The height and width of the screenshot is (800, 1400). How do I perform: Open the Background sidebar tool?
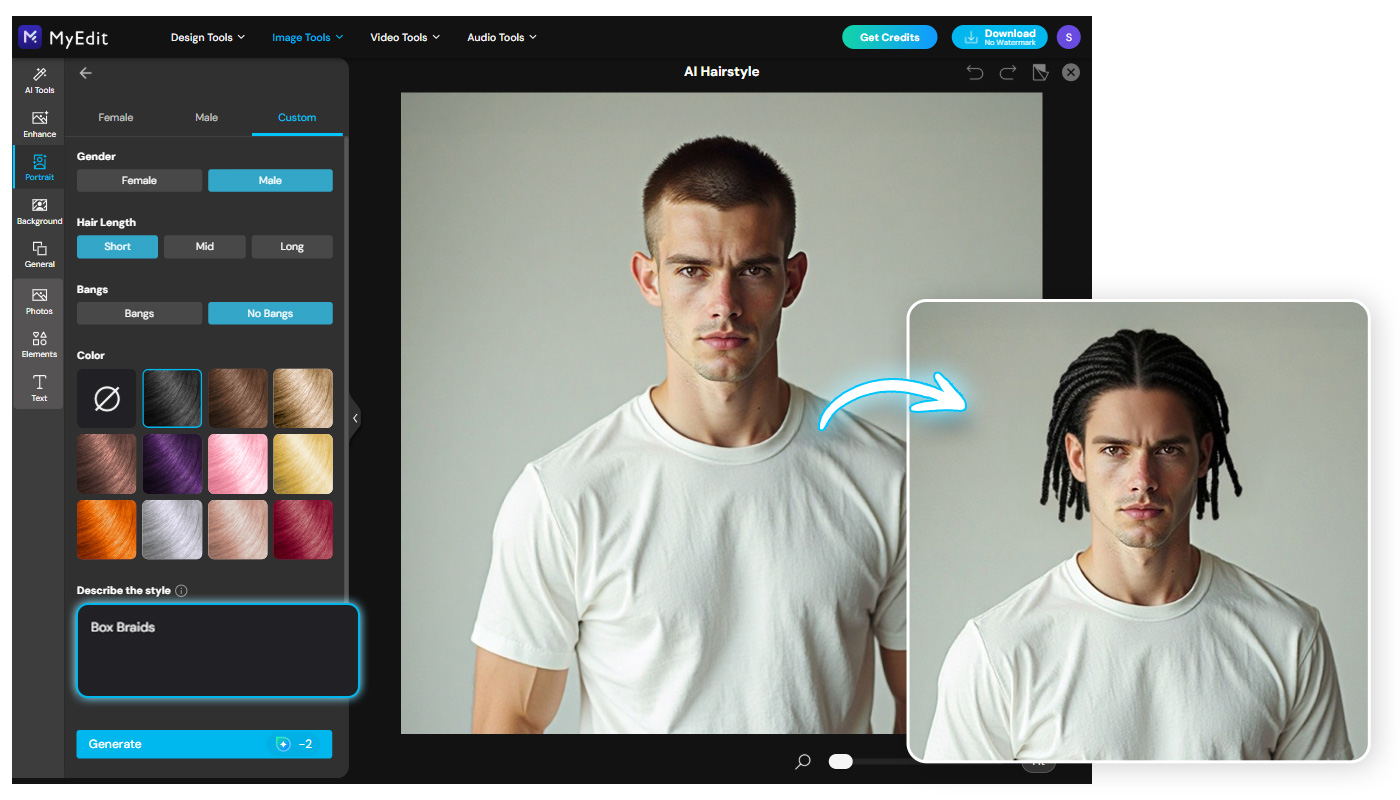click(x=40, y=211)
